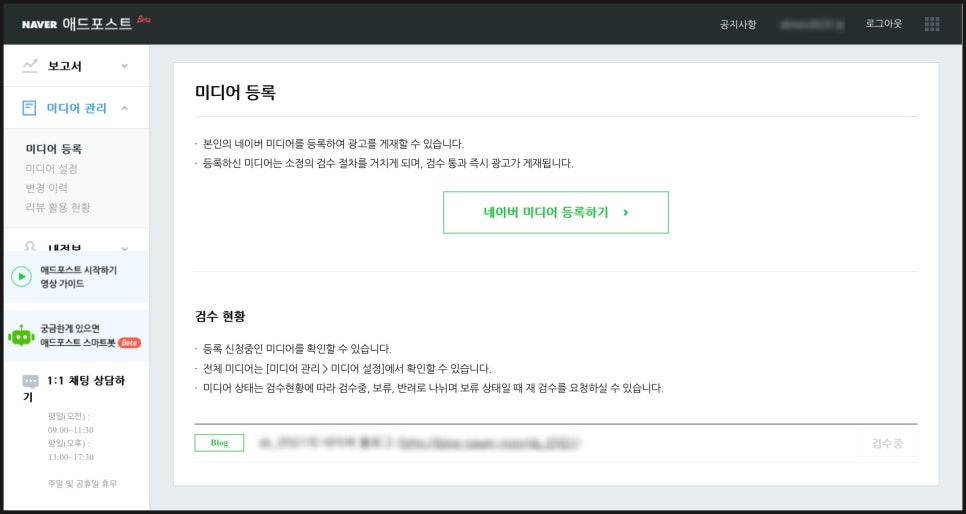Click the 미디어 등록 page heading

tap(235, 92)
